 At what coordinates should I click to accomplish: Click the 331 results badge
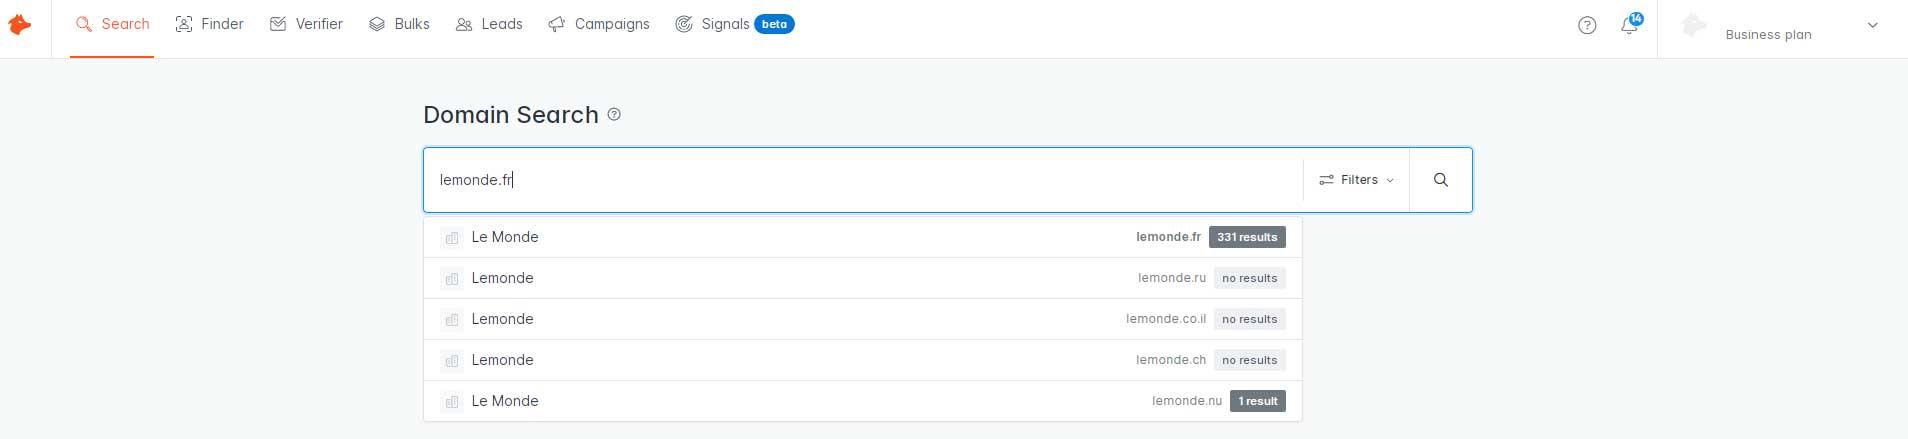tap(1247, 237)
